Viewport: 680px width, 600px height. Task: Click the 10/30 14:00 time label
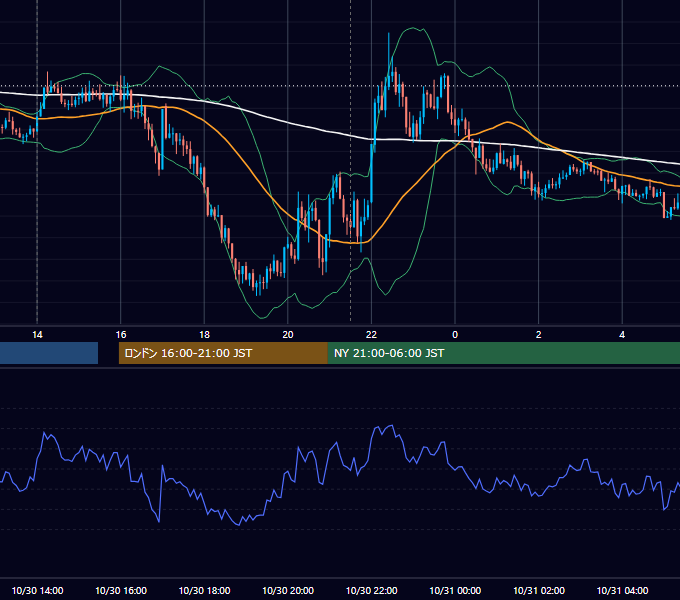[x=37, y=590]
